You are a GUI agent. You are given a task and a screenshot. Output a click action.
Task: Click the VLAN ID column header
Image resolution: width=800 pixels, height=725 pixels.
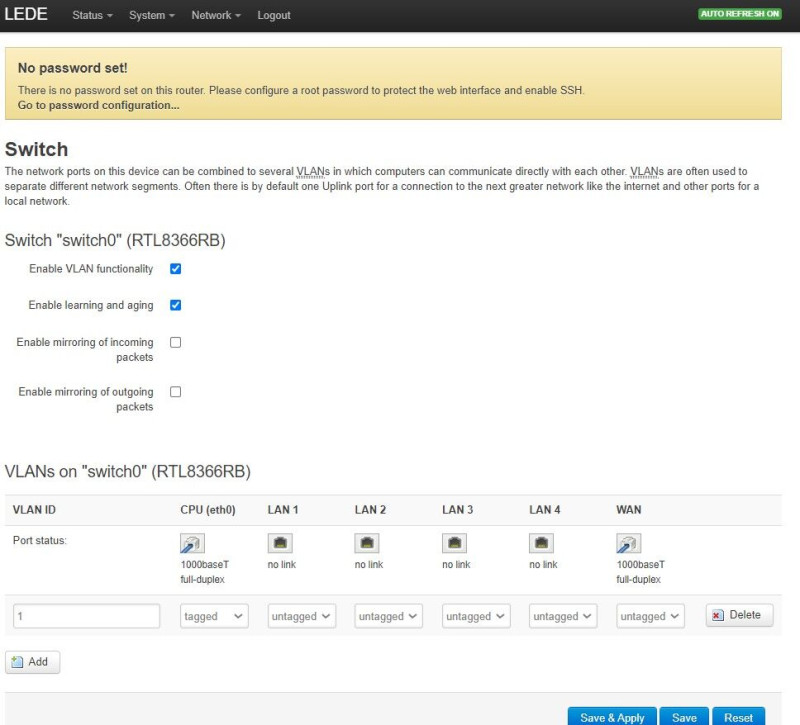[x=34, y=510]
